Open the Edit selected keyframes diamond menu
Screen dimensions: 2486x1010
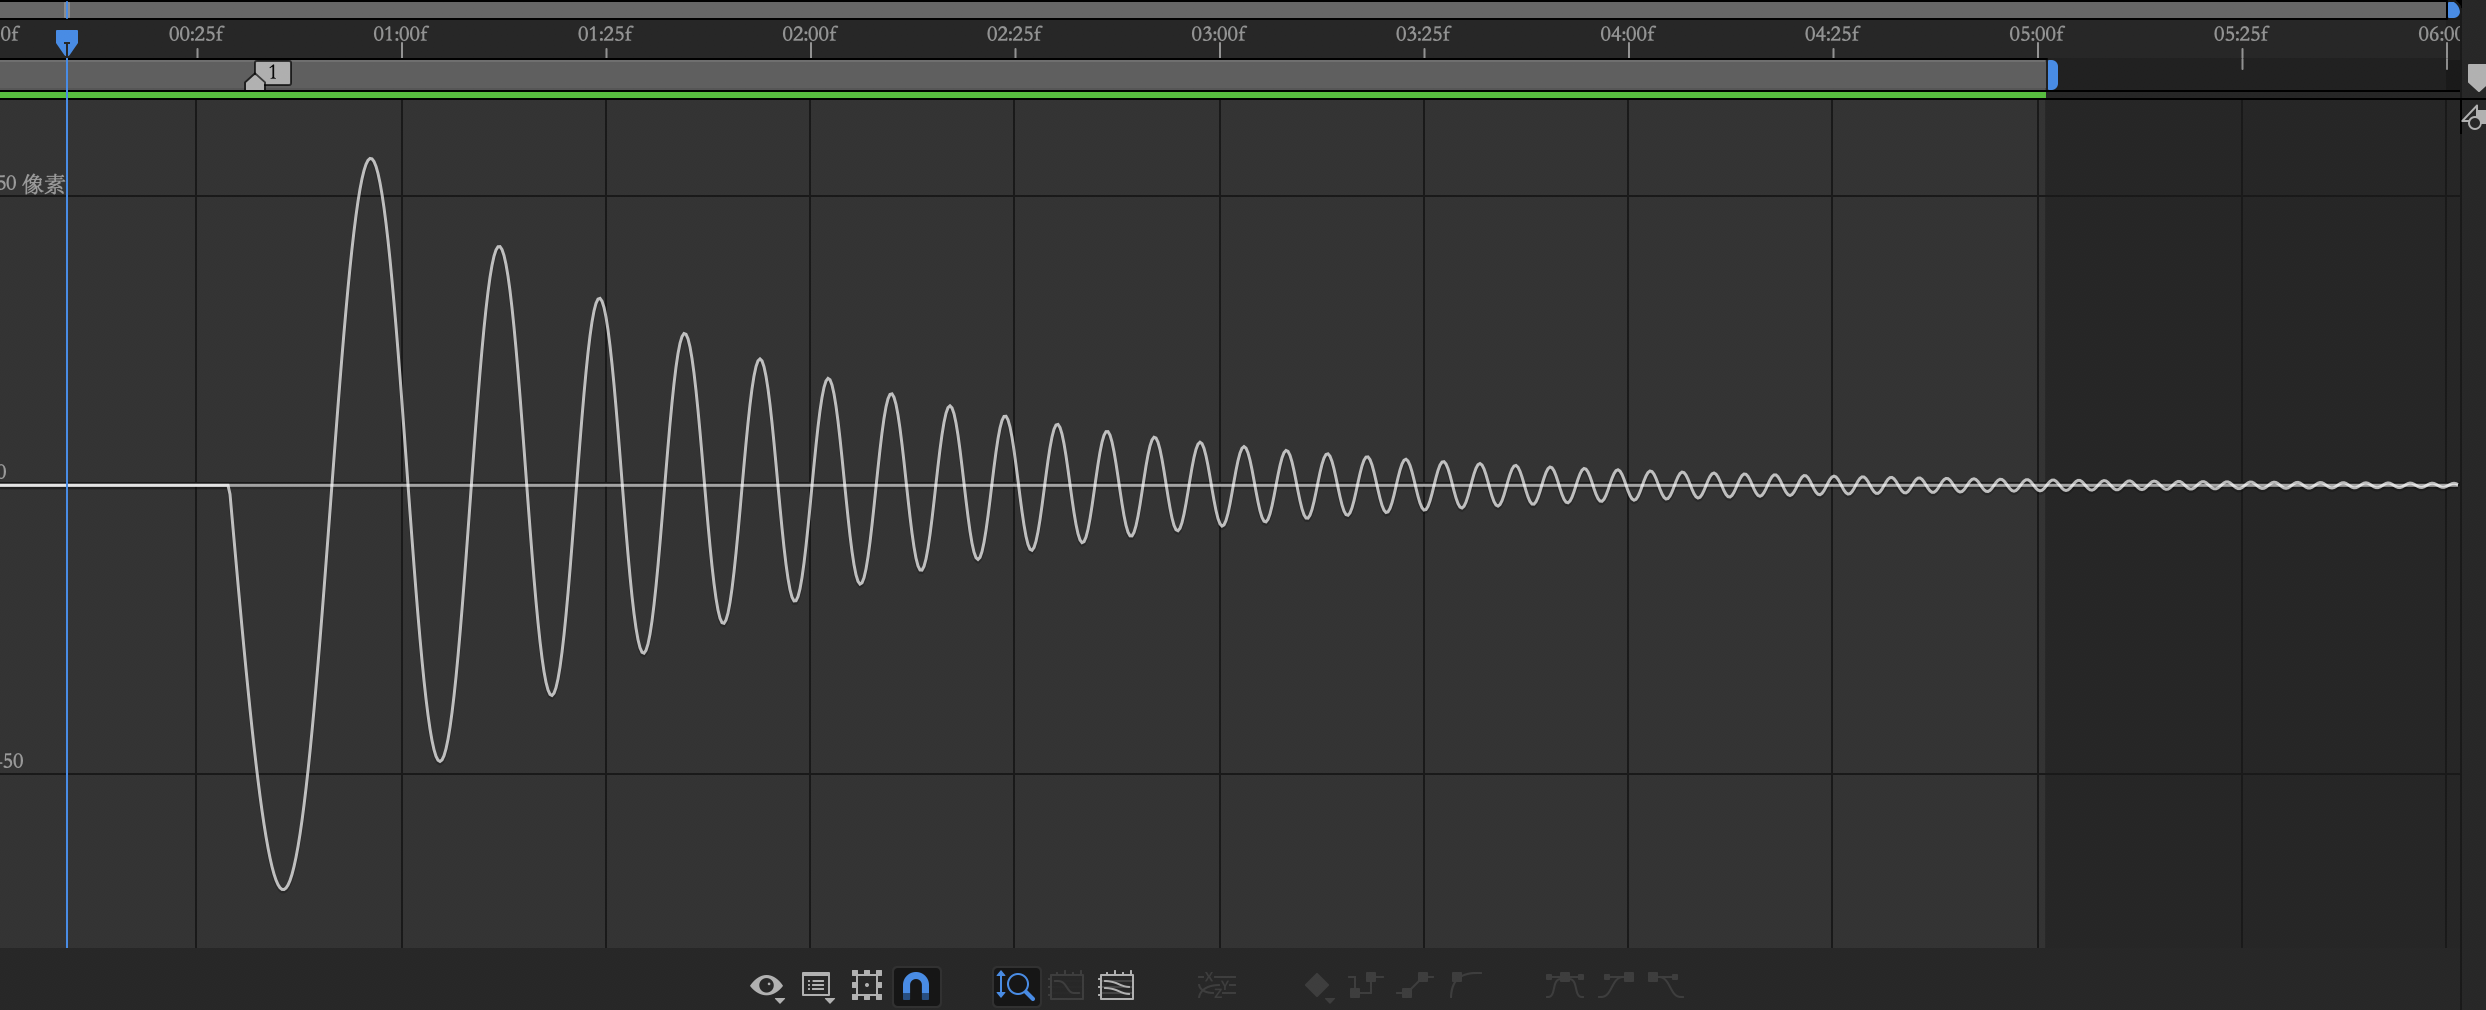1318,987
